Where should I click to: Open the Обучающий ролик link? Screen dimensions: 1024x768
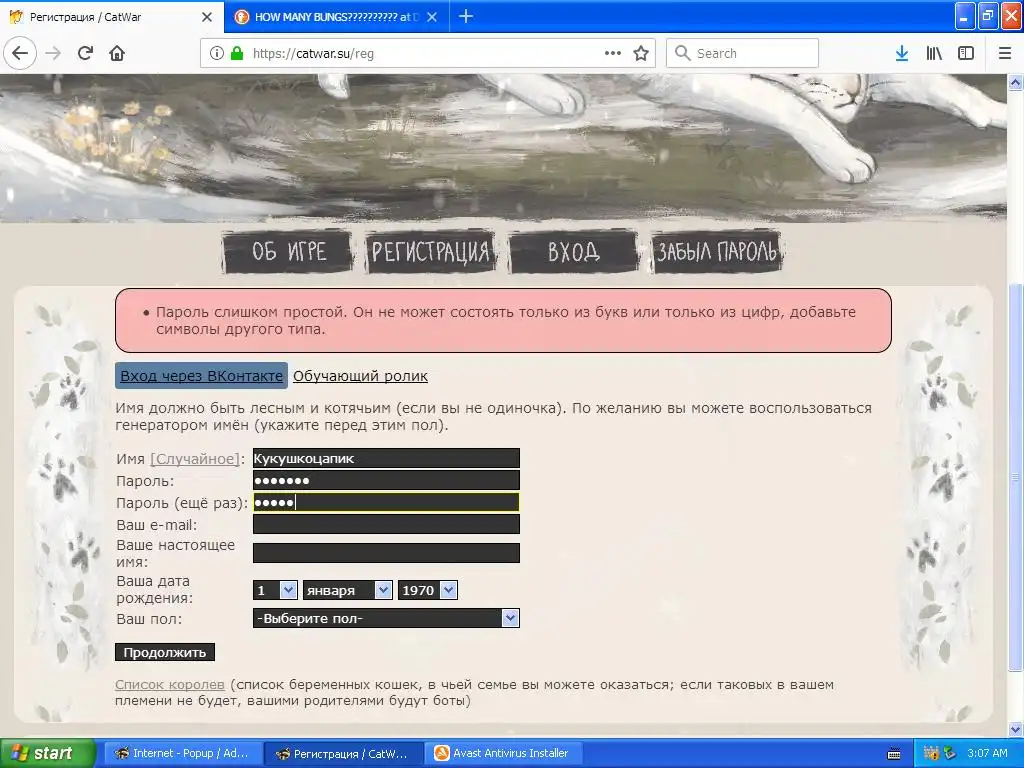[x=360, y=376]
